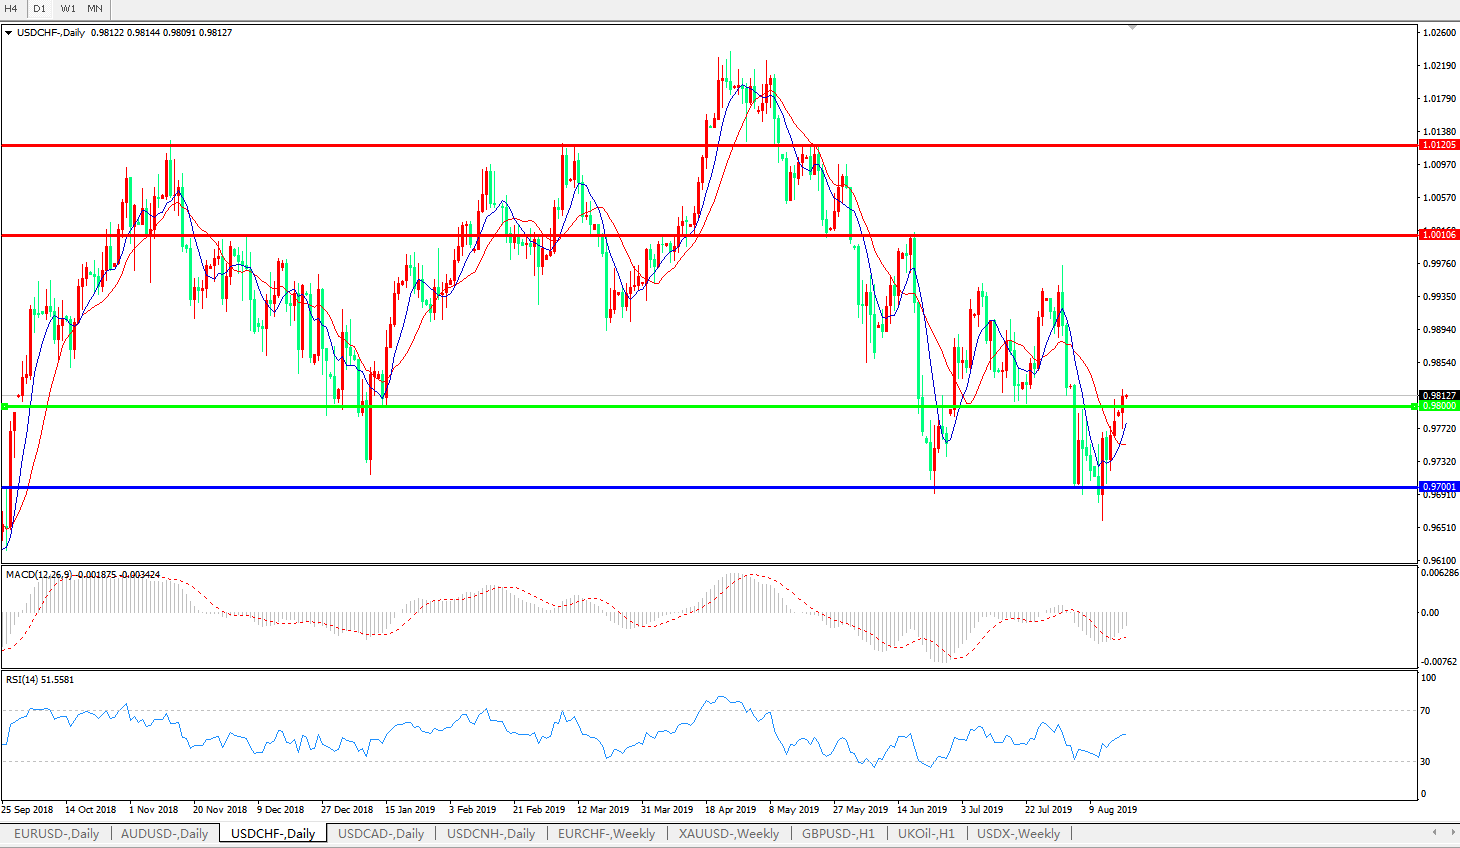The width and height of the screenshot is (1460, 848).
Task: Switch to the XAUUSD-,Weekly tab
Action: coord(728,833)
